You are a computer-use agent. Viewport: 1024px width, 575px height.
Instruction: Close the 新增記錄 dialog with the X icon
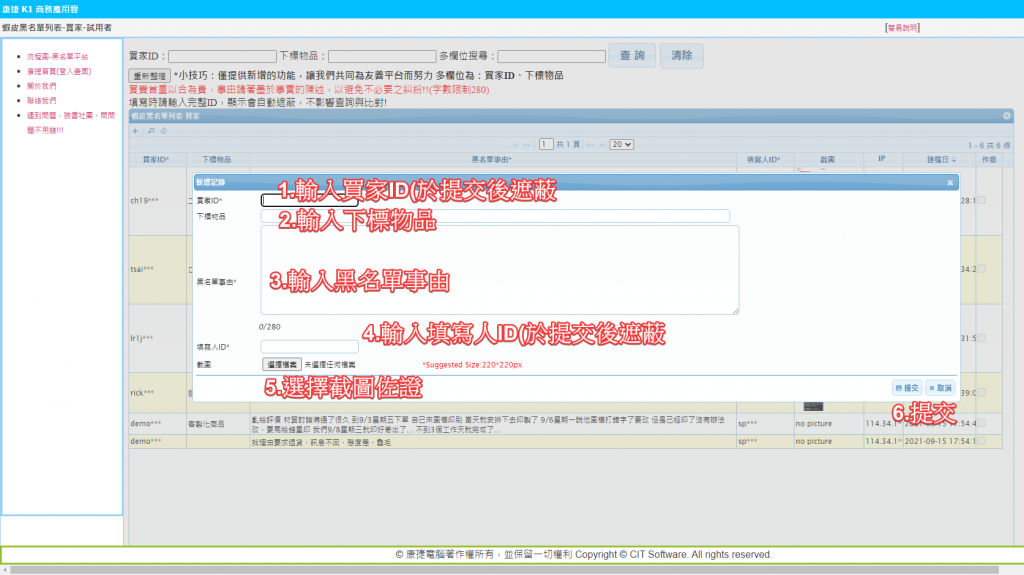(x=950, y=183)
